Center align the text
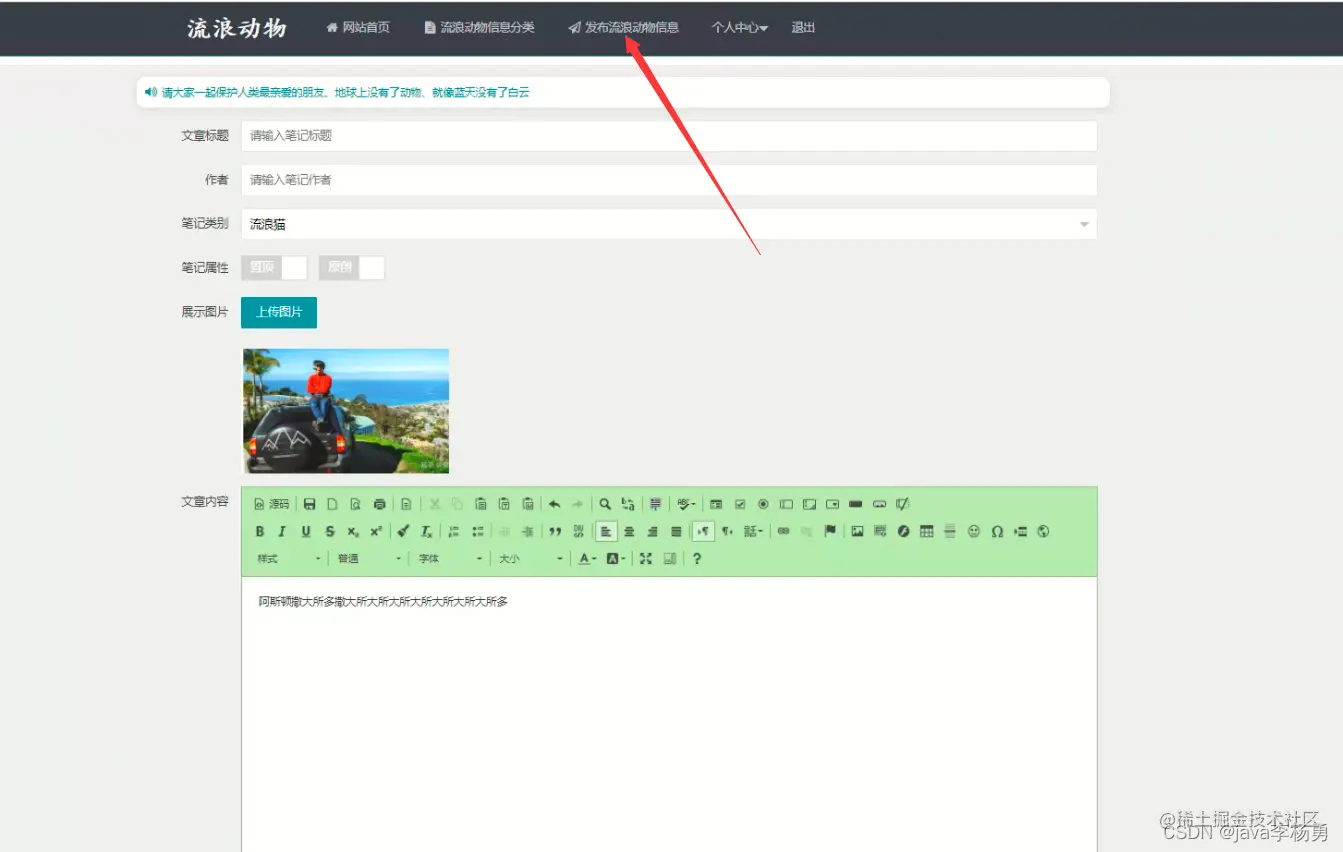The height and width of the screenshot is (852, 1343). pos(629,532)
